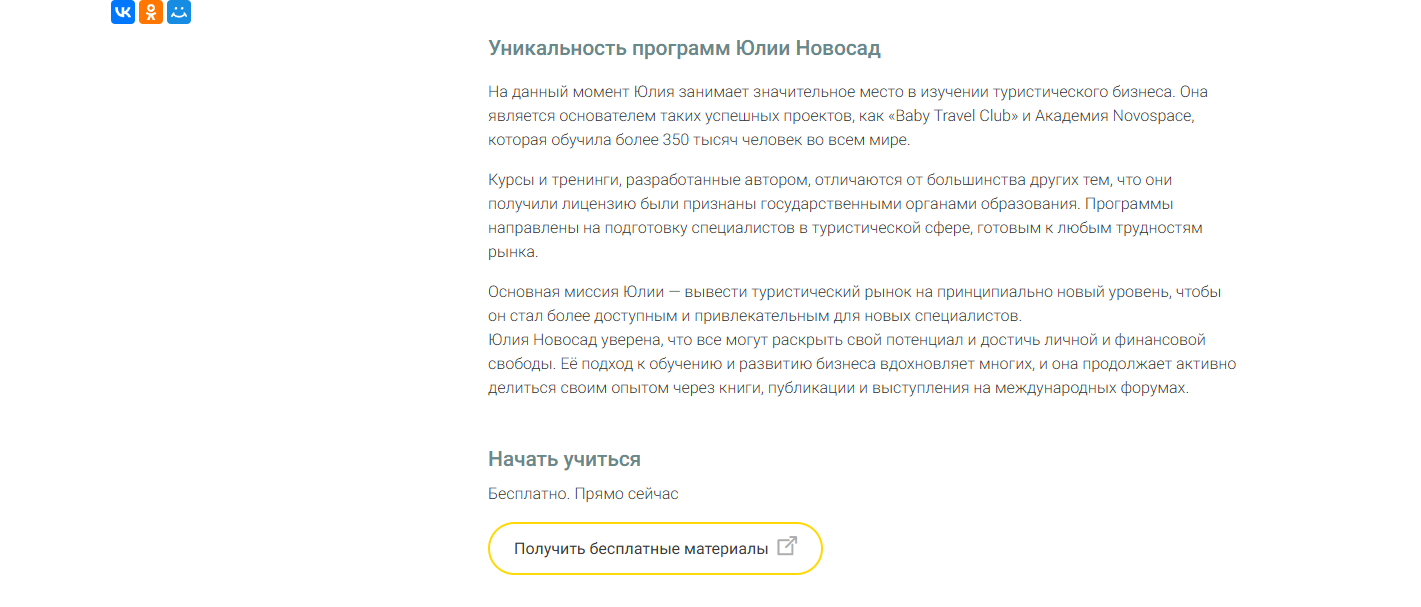
Task: Share the page on VK
Action: pyautogui.click(x=123, y=12)
